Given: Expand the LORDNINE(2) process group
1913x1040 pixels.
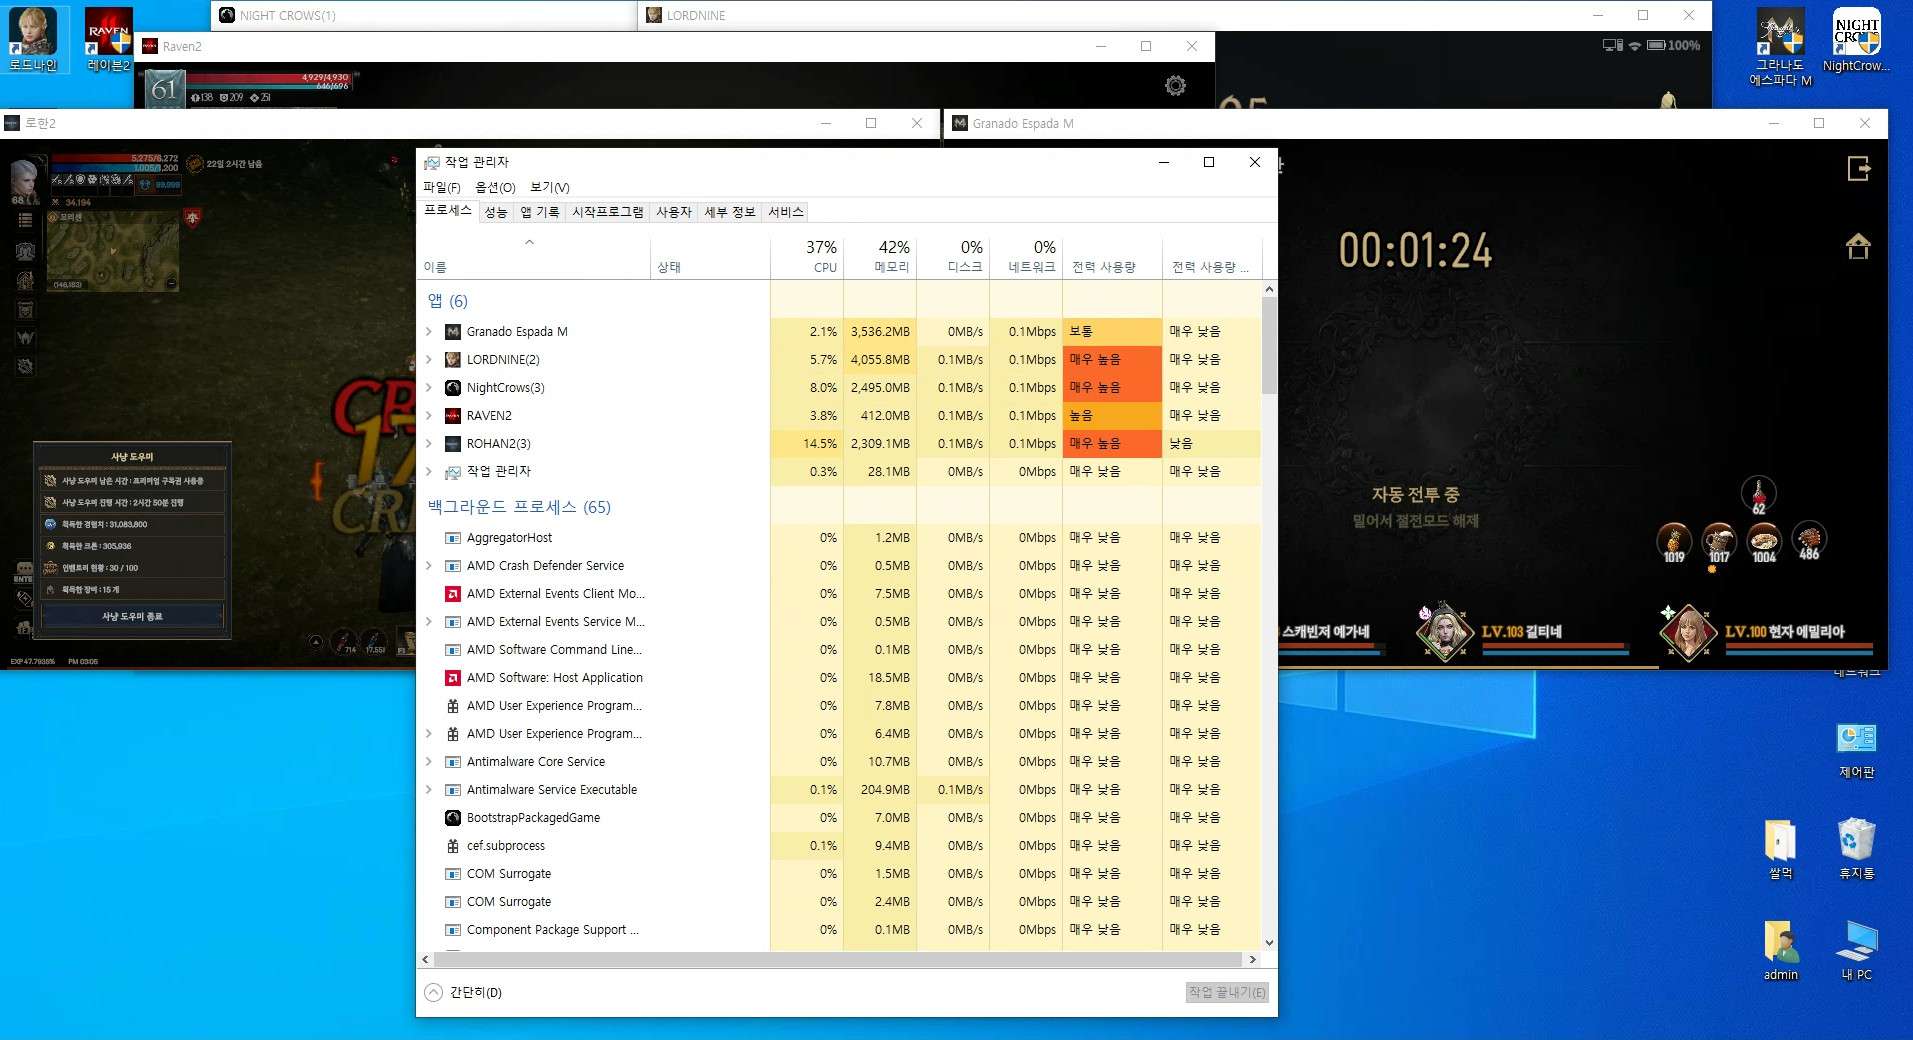Looking at the screenshot, I should coord(429,360).
